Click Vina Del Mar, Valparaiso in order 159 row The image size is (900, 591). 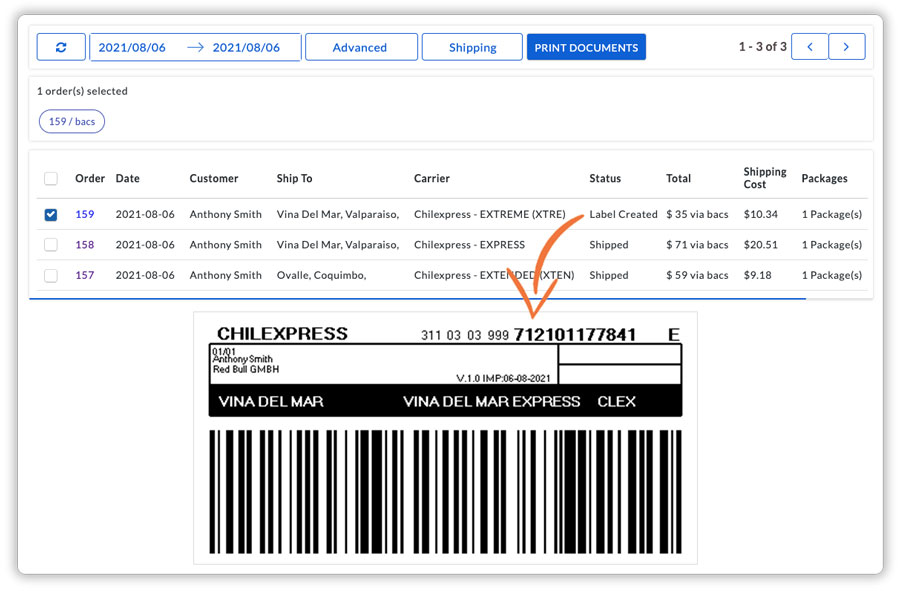(338, 214)
